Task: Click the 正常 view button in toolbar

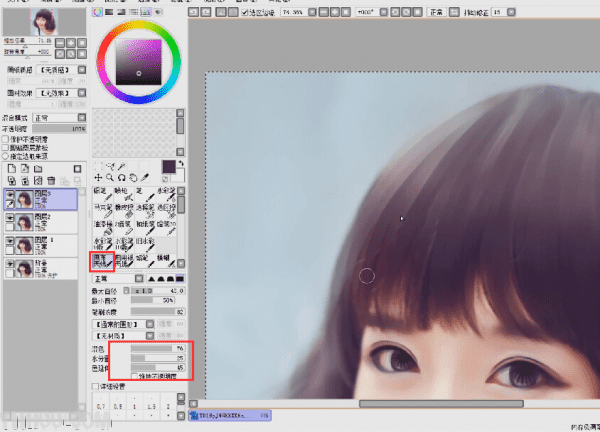Action: point(436,12)
